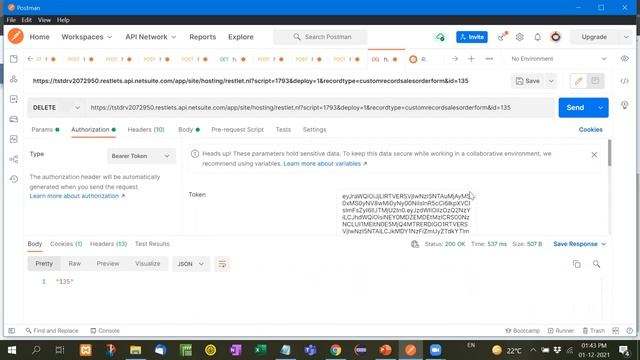Open the History sidebar icon
Screen dimensions: 640x360
tap(13, 179)
